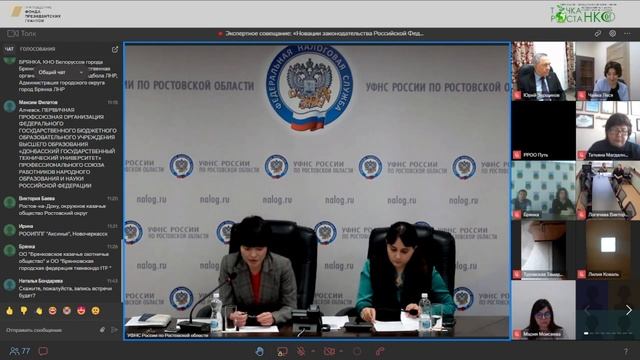Copy meeting invite link icon
640x360 pixels.
[598, 34]
